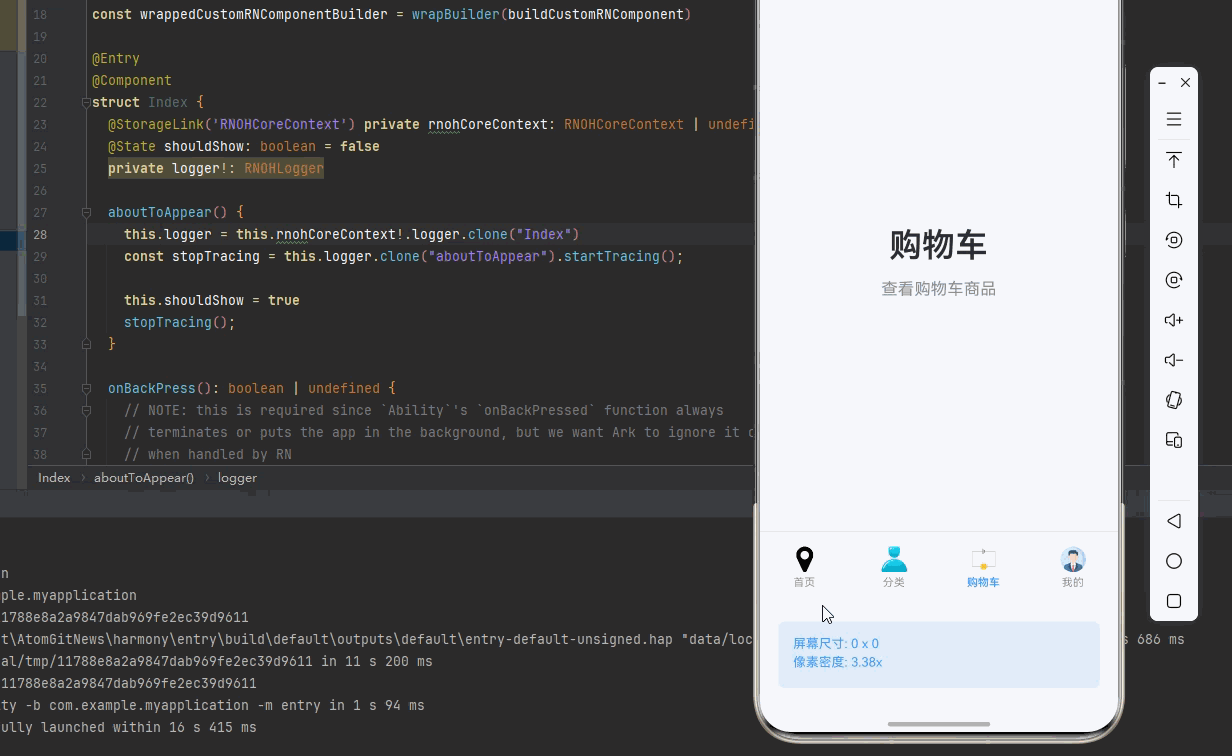This screenshot has width=1232, height=756.
Task: Rotate the emulator counterclockwise
Action: coord(1174,240)
